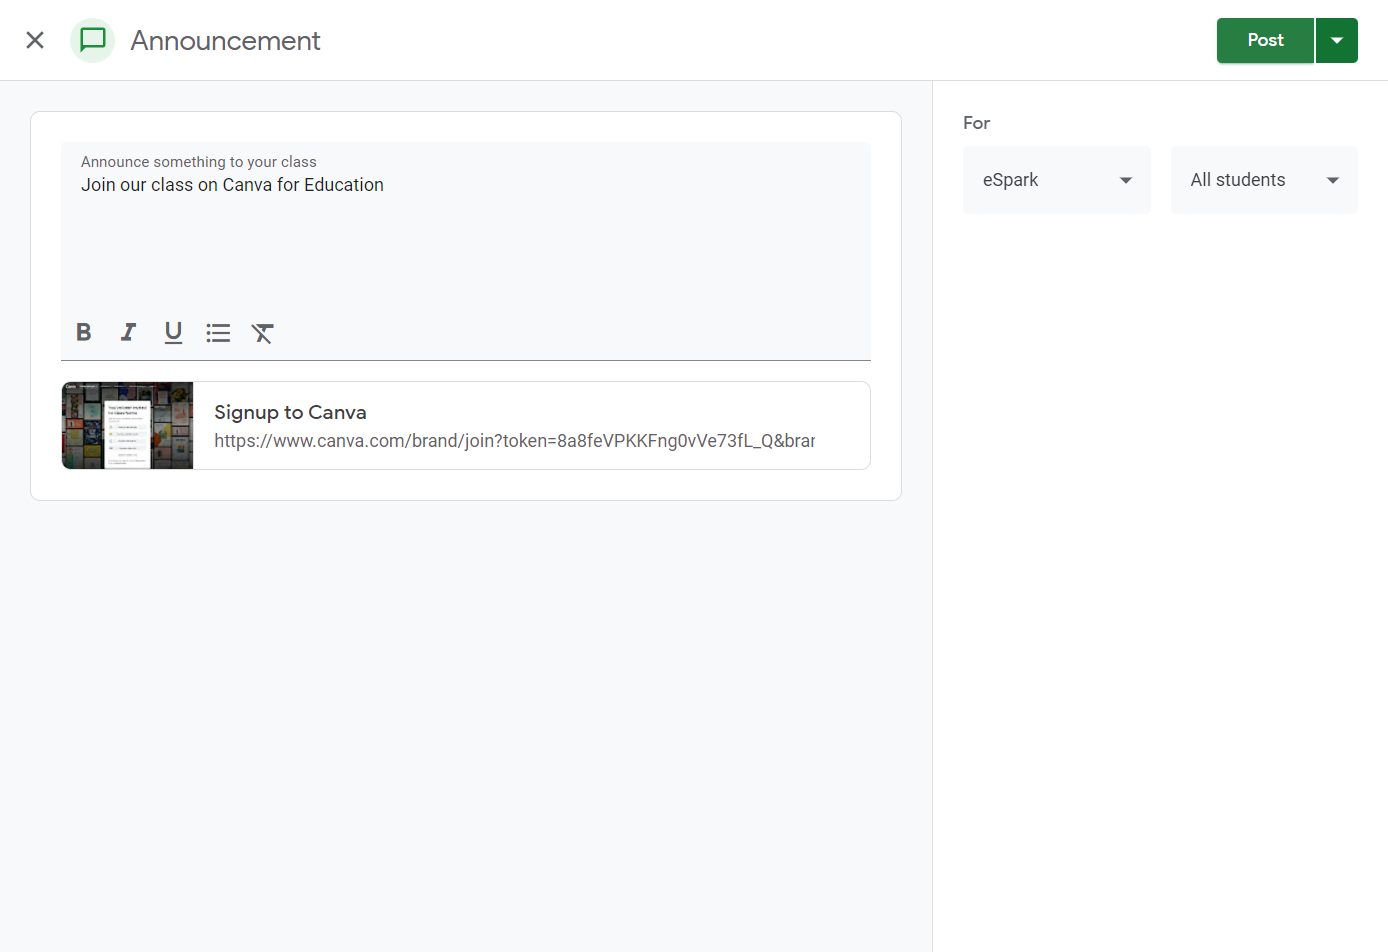The width and height of the screenshot is (1388, 952).
Task: Open the Signup to Canva thumbnail
Action: click(x=128, y=426)
